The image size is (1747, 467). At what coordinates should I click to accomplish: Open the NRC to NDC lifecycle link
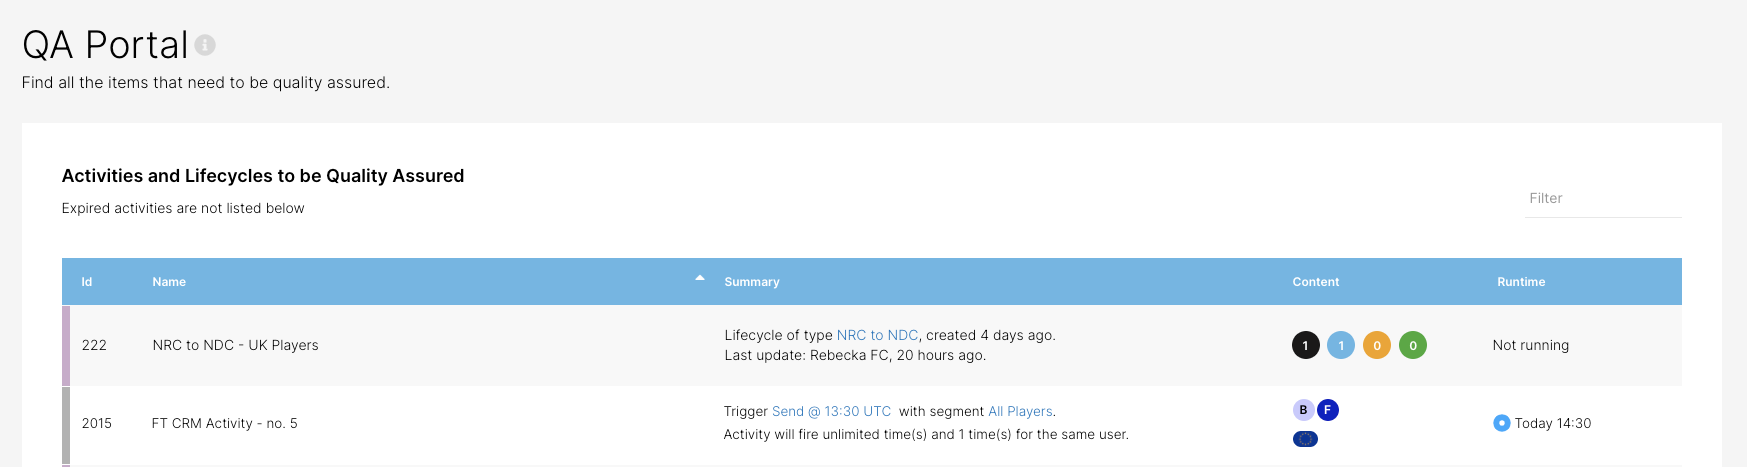(877, 335)
